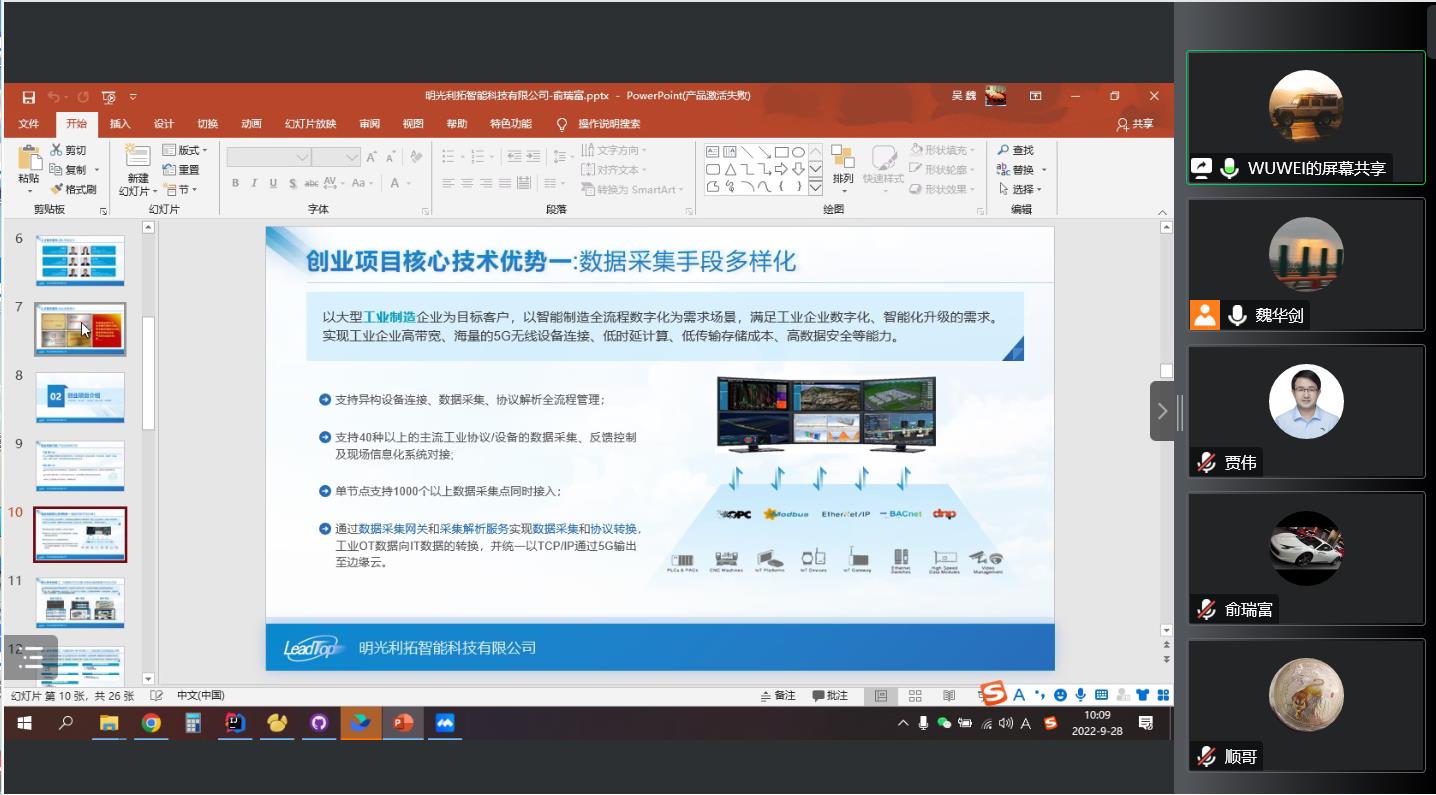The height and width of the screenshot is (795, 1436).
Task: Open GitHub Desktop from the taskbar
Action: 319,723
